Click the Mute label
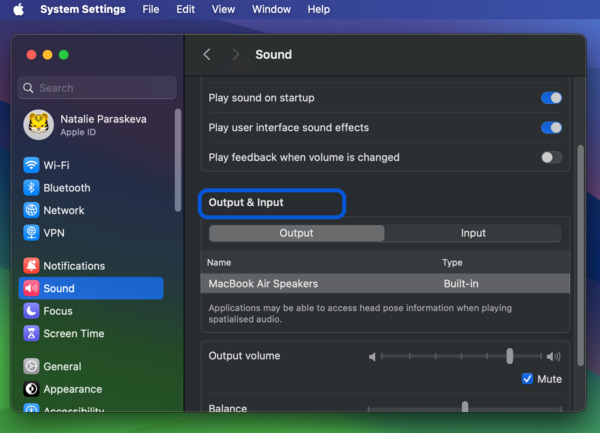Viewport: 600px width, 433px height. click(549, 379)
